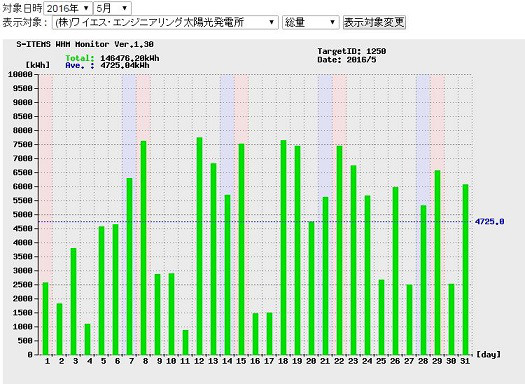Click the green bar for day 16
Viewport: 525px width, 384px height.
point(255,334)
